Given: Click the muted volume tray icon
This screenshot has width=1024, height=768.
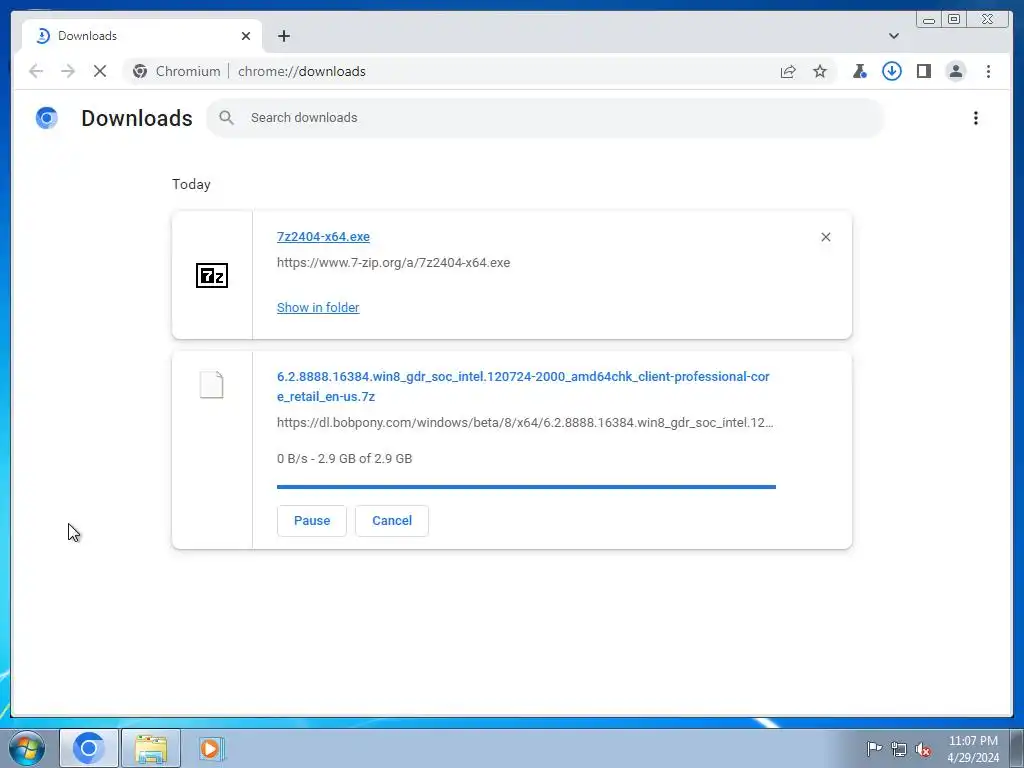Looking at the screenshot, I should point(923,749).
